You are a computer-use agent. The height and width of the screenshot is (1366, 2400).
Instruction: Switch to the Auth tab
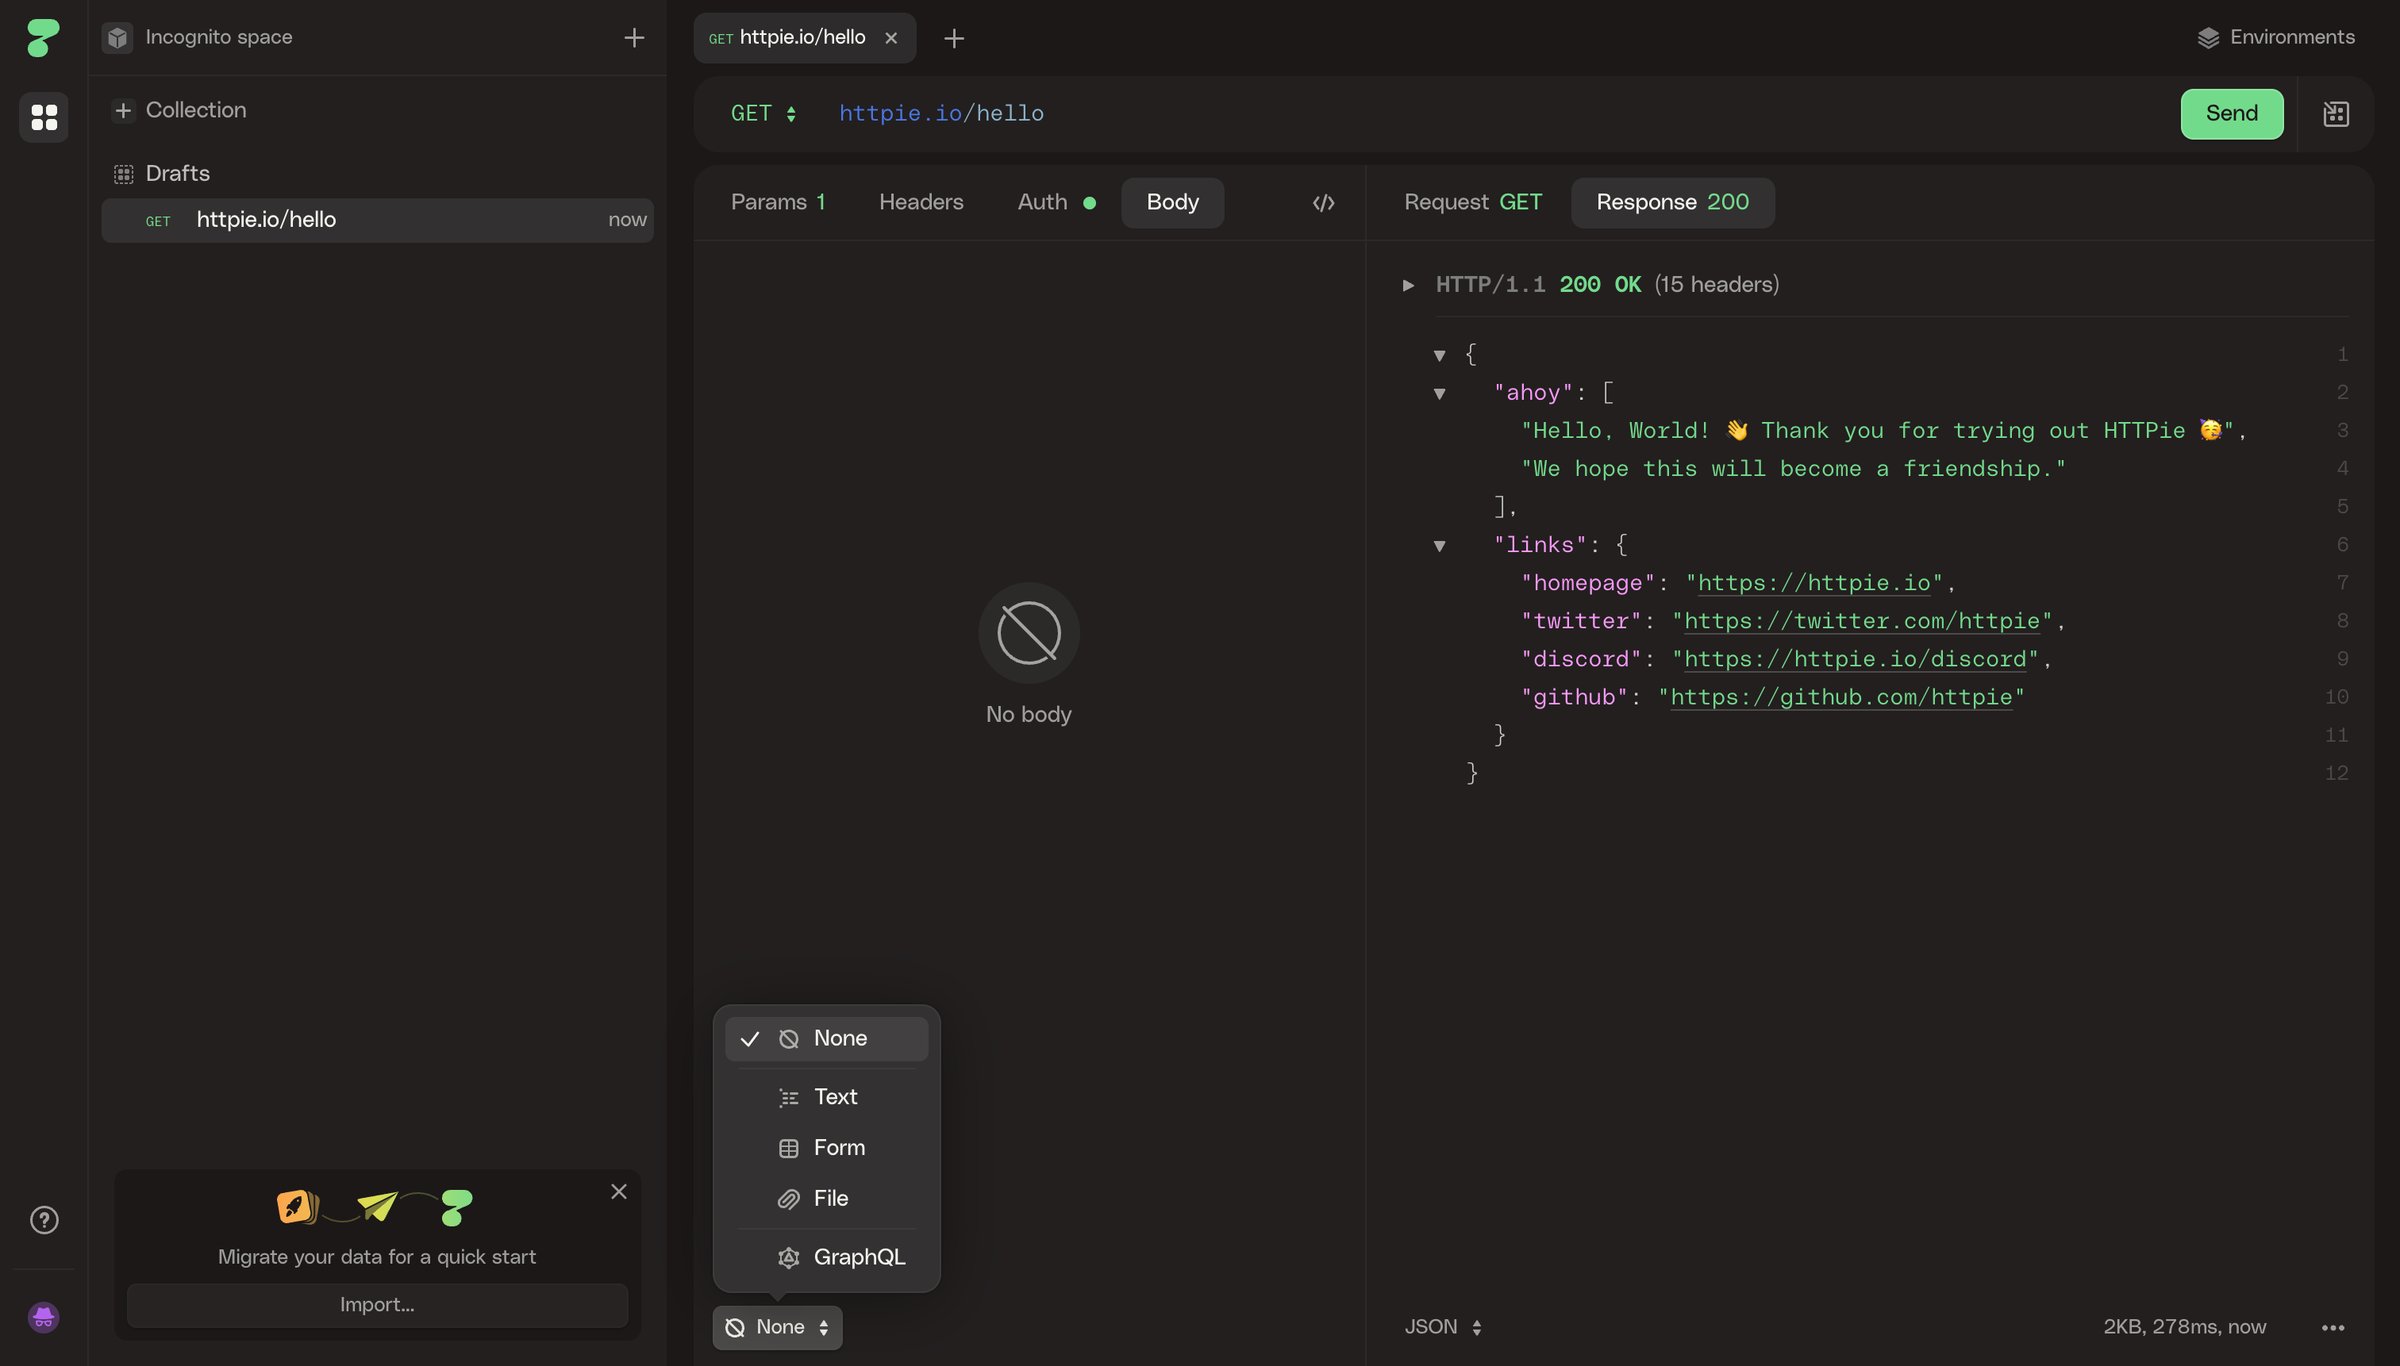click(1057, 203)
